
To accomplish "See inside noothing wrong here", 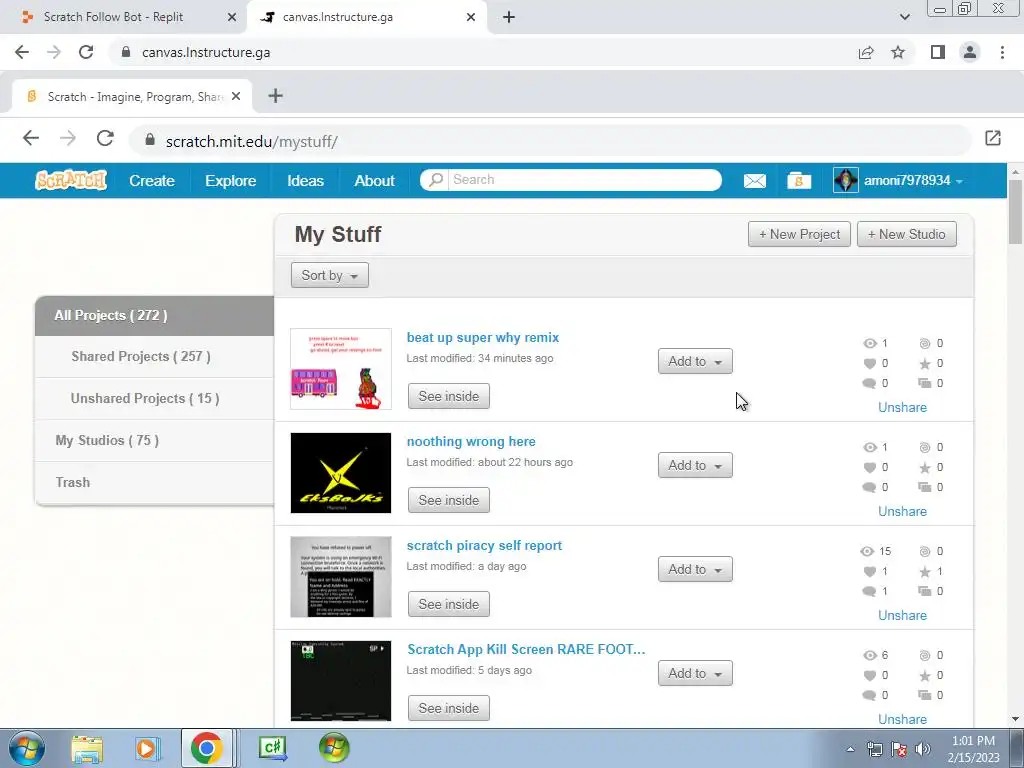I will click(x=449, y=500).
